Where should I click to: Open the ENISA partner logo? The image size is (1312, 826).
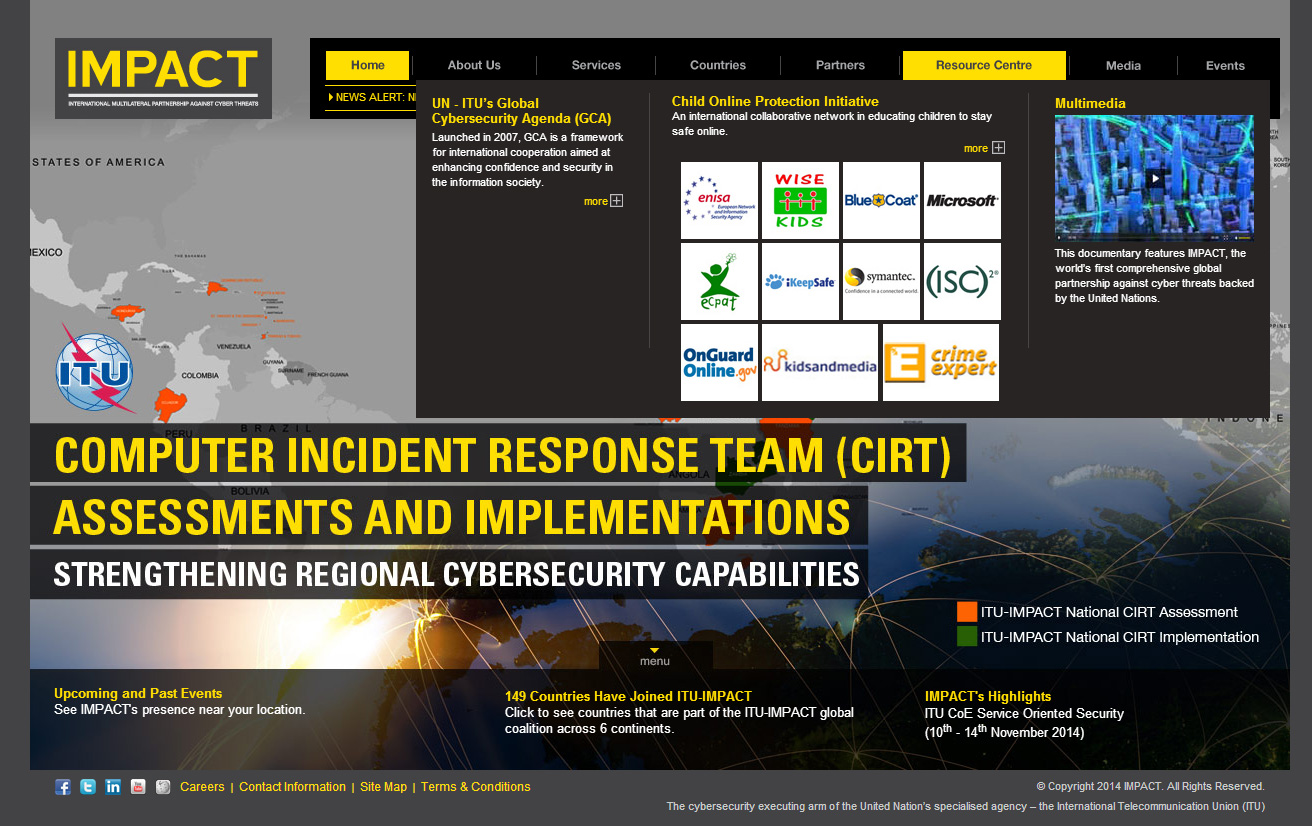coord(719,200)
